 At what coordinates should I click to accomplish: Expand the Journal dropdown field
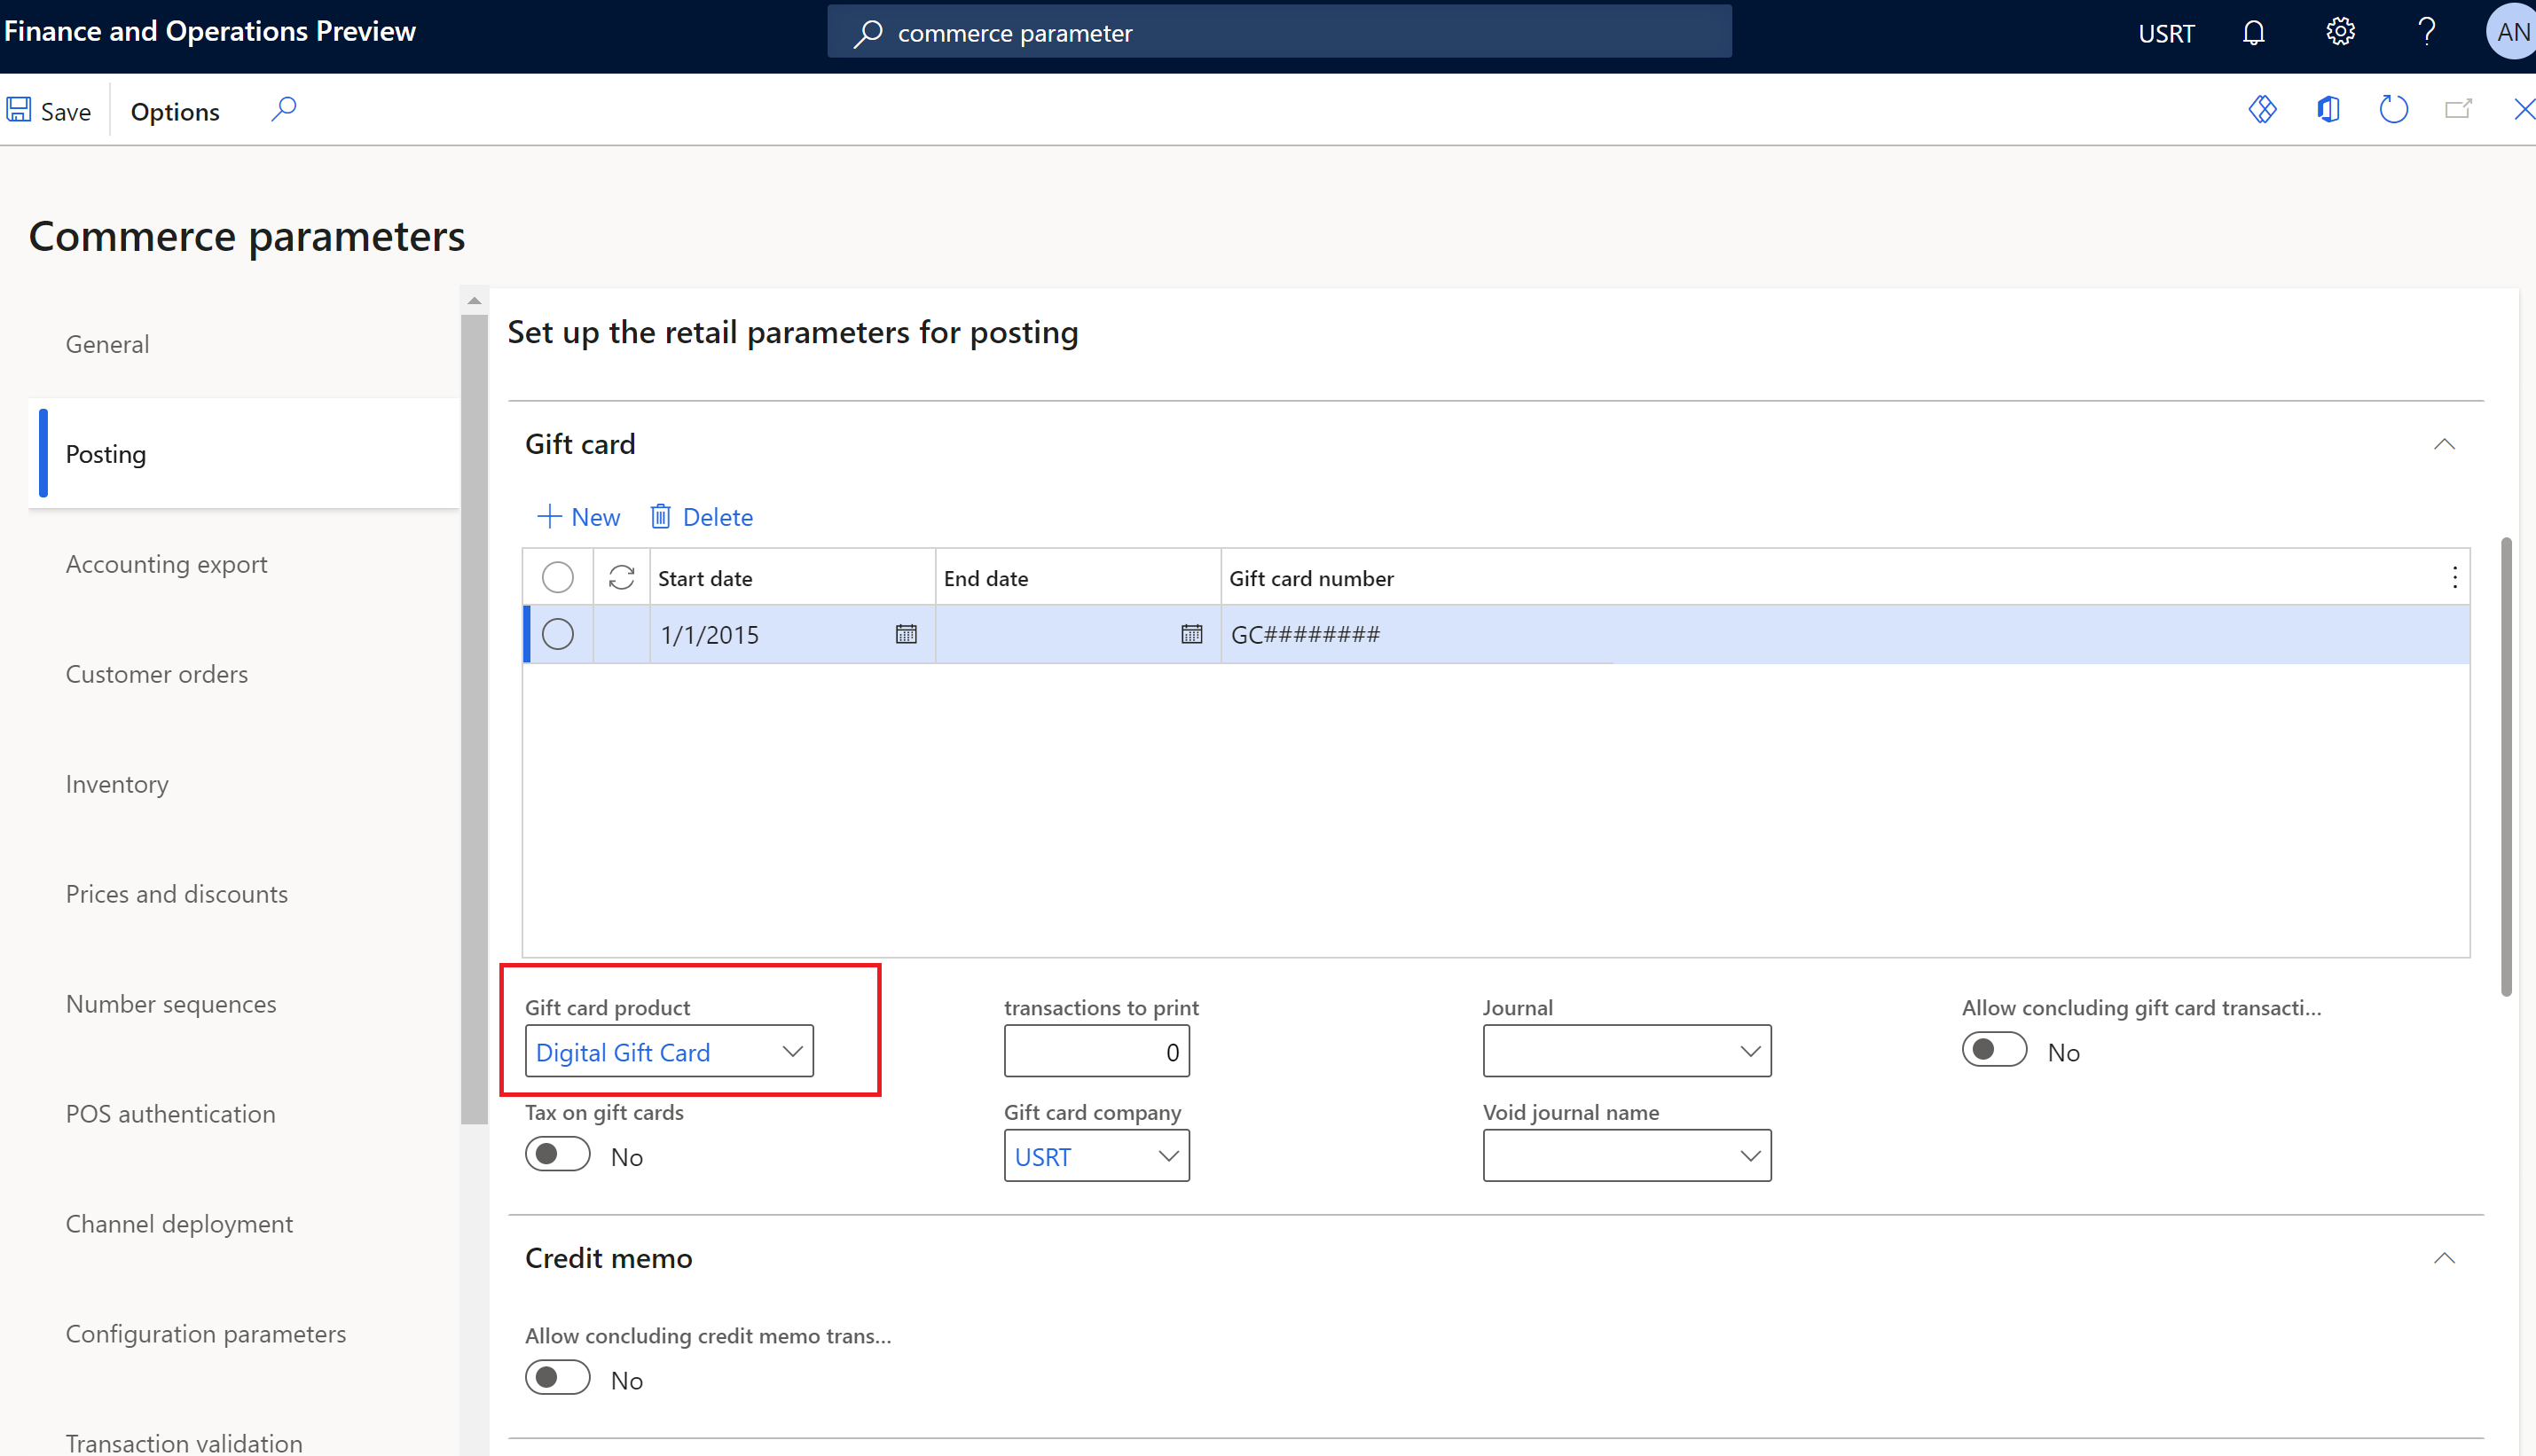tap(1748, 1050)
